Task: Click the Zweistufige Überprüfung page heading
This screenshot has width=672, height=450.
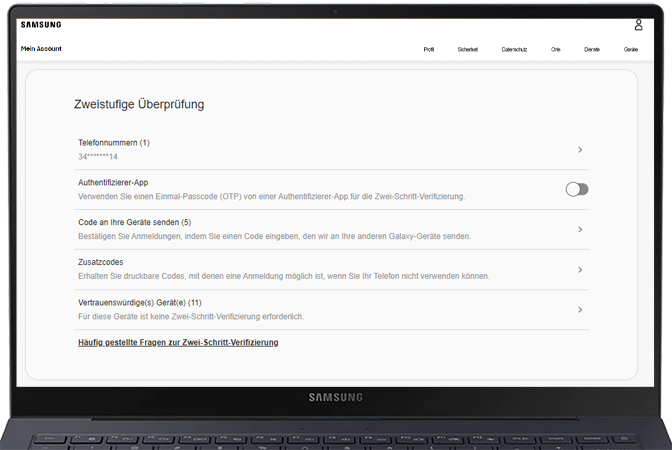Action: pos(139,104)
